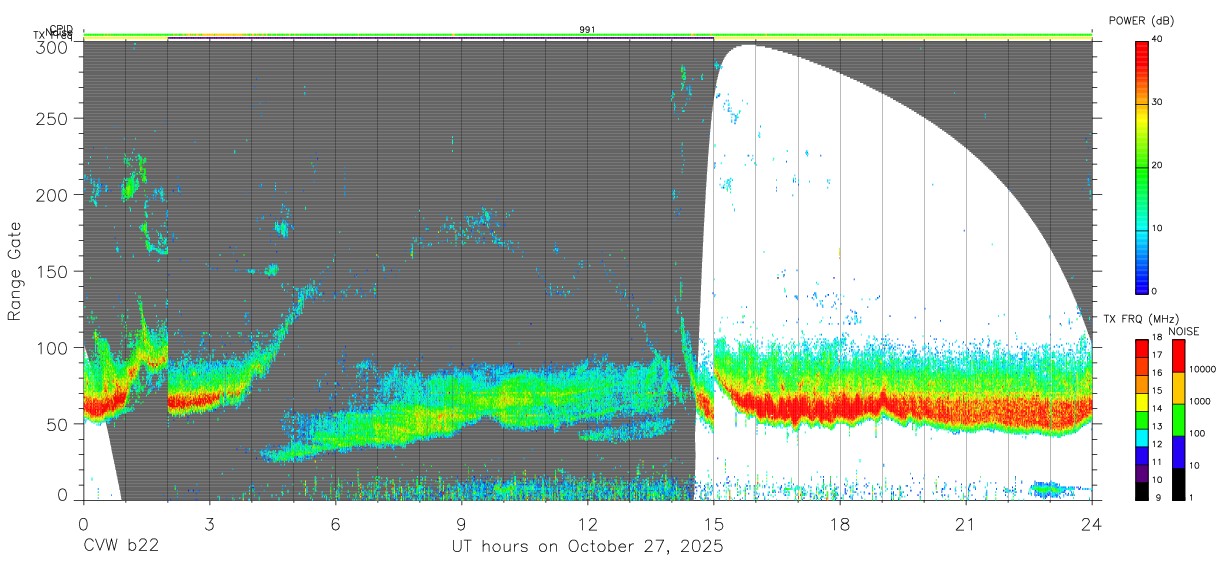Click hour 24 on the time axis

[x=1092, y=523]
